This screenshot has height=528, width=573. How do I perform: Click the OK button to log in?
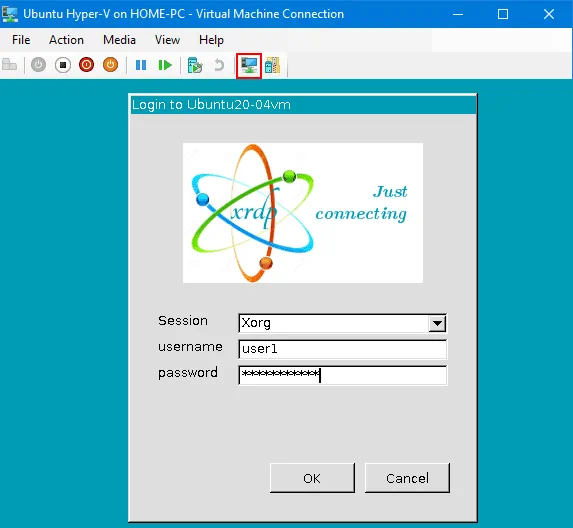tap(312, 478)
